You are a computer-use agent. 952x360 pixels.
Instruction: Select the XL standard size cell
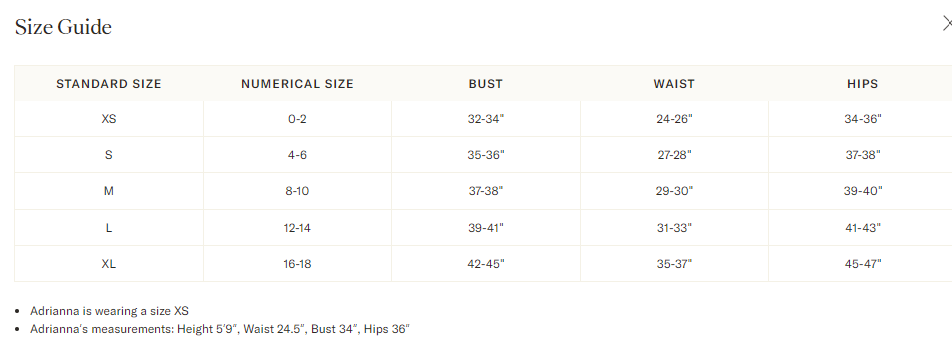109,263
